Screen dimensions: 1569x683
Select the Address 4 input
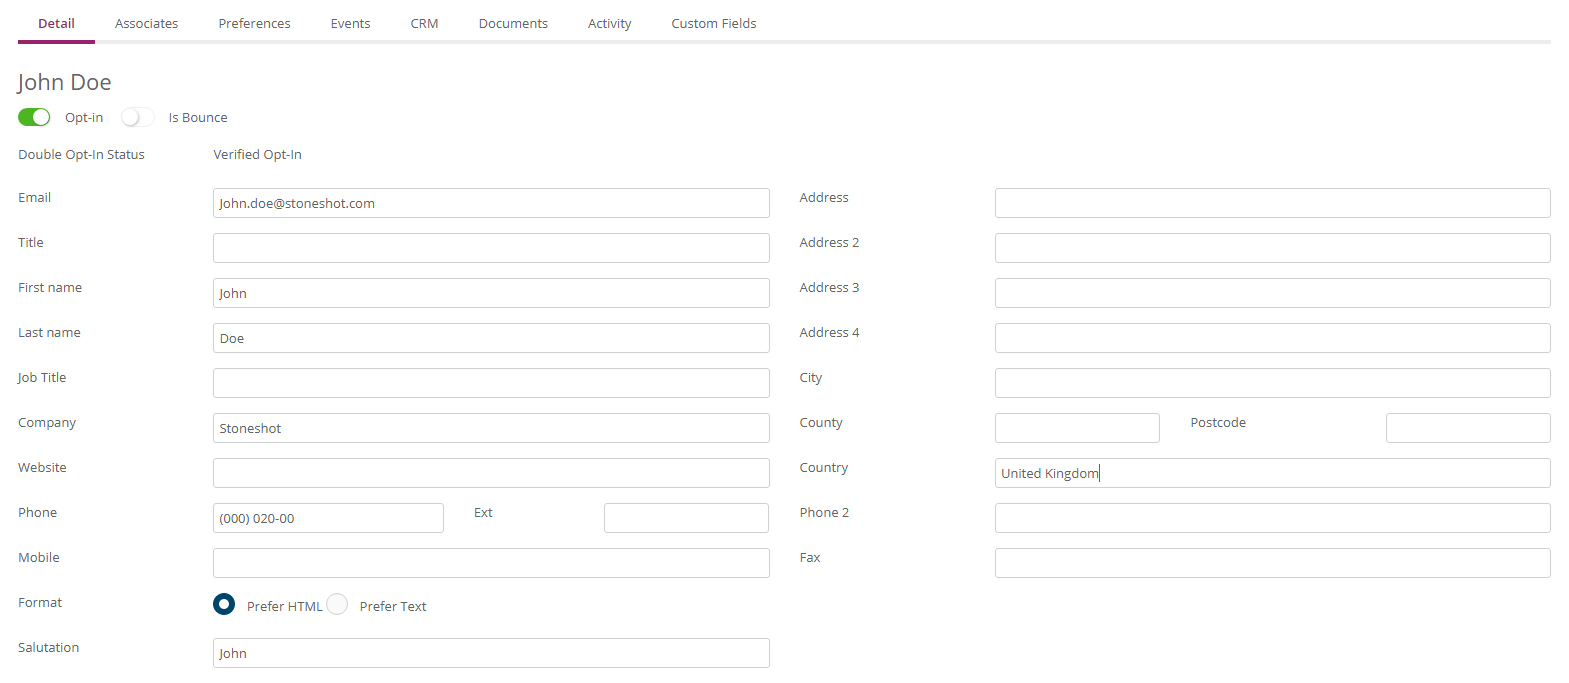click(1272, 338)
